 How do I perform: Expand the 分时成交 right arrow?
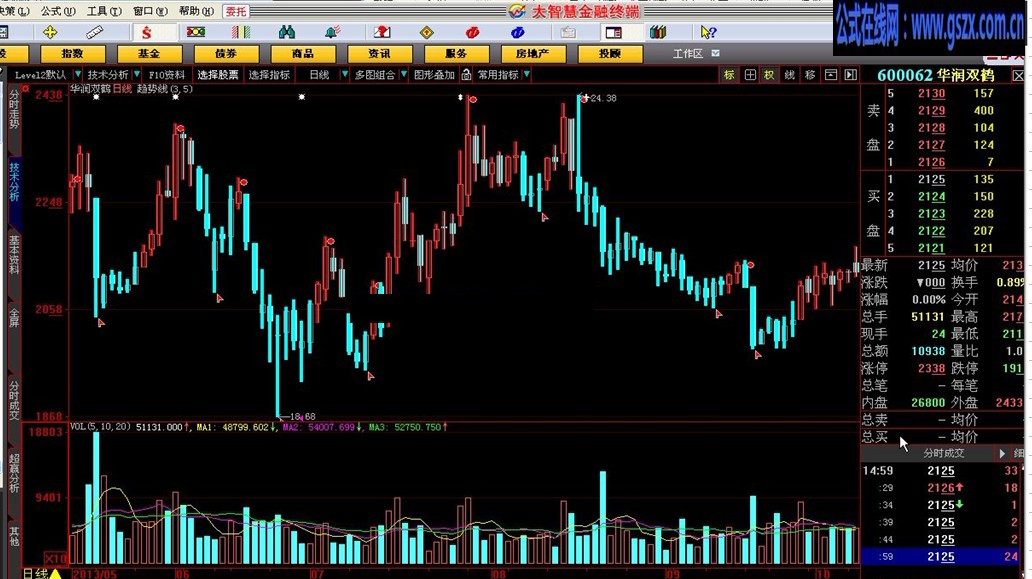coord(1002,453)
